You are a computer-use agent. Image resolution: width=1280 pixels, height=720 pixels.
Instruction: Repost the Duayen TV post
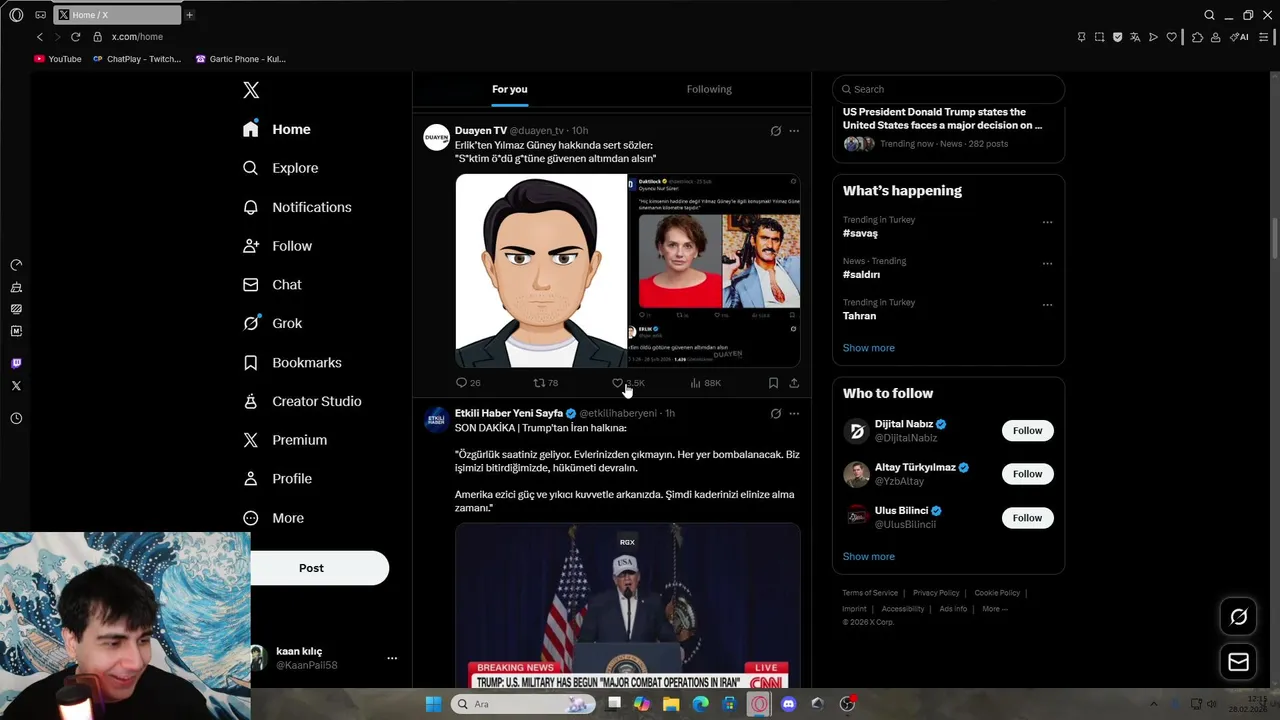[x=545, y=383]
